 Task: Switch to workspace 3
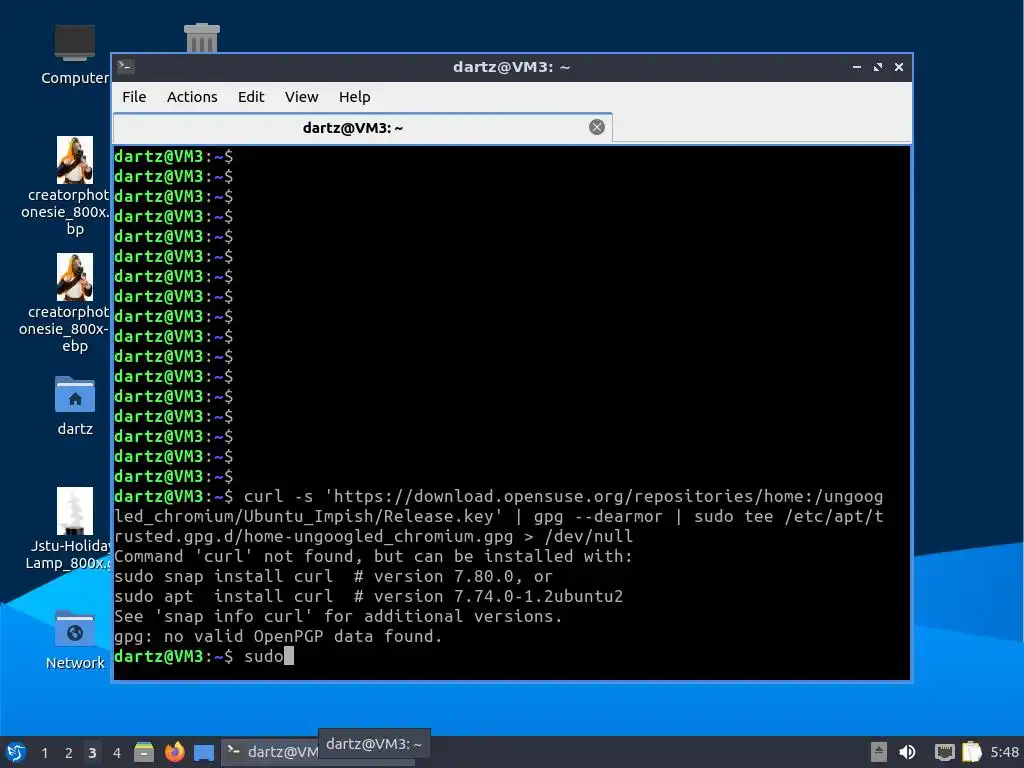point(92,753)
